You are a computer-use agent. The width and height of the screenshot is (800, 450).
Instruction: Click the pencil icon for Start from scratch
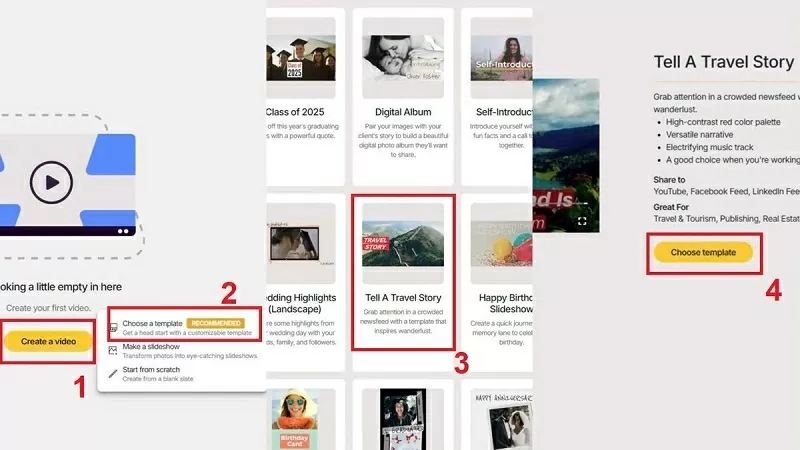click(x=113, y=373)
